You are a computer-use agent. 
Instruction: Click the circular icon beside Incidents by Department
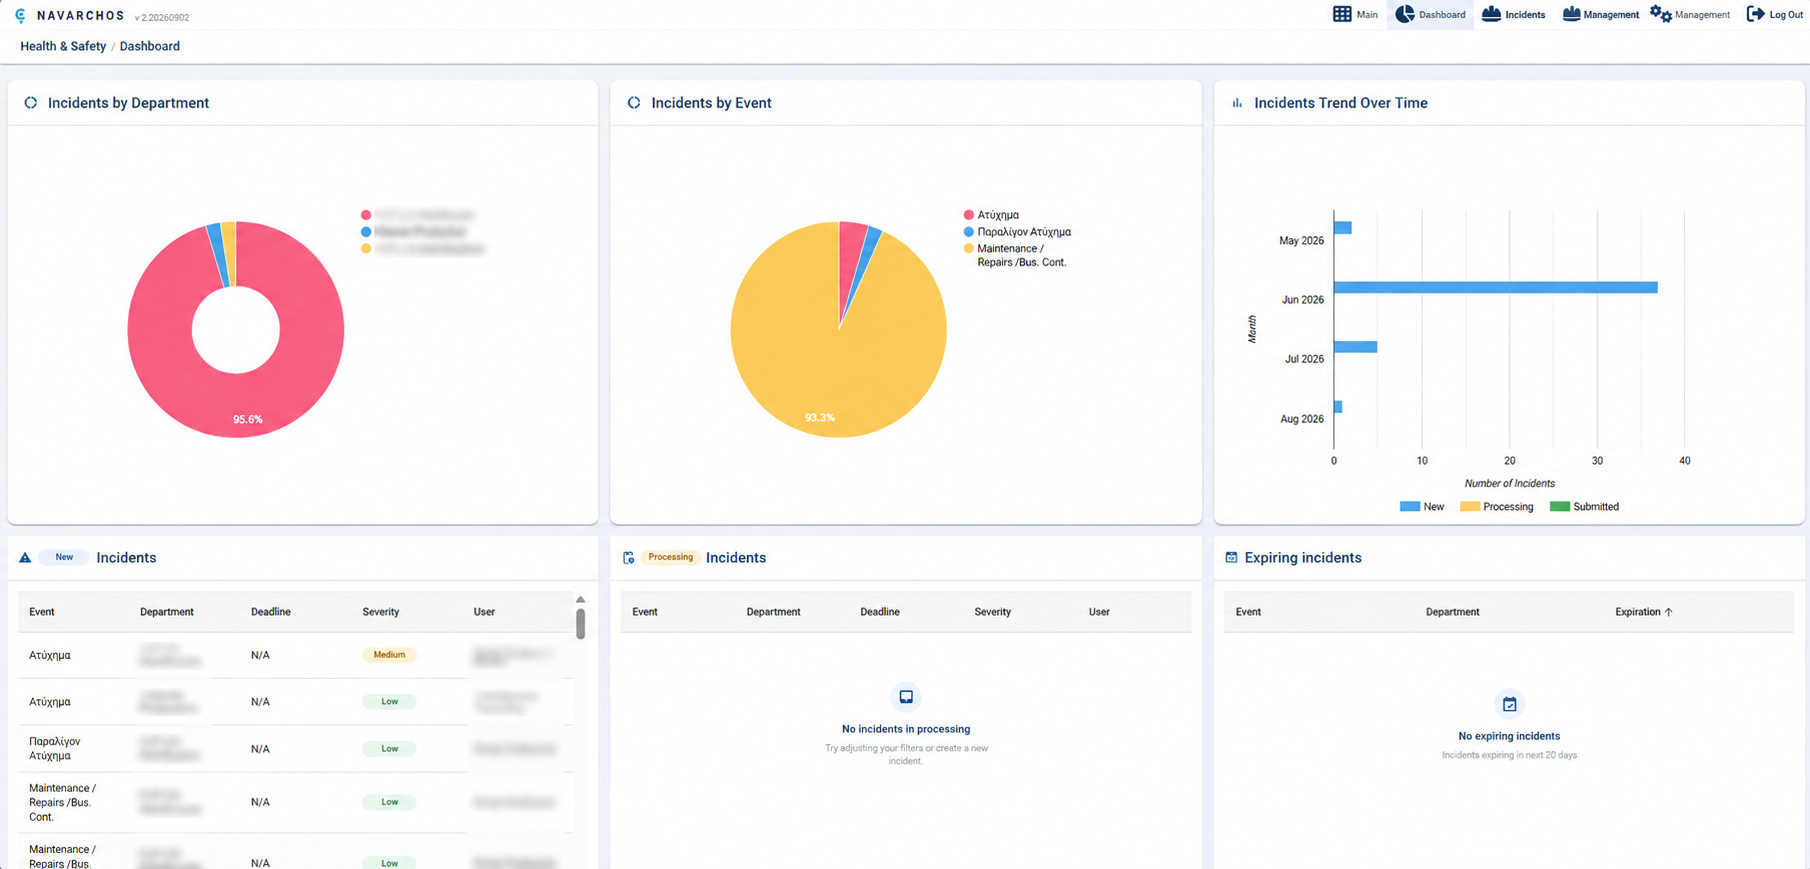point(31,103)
